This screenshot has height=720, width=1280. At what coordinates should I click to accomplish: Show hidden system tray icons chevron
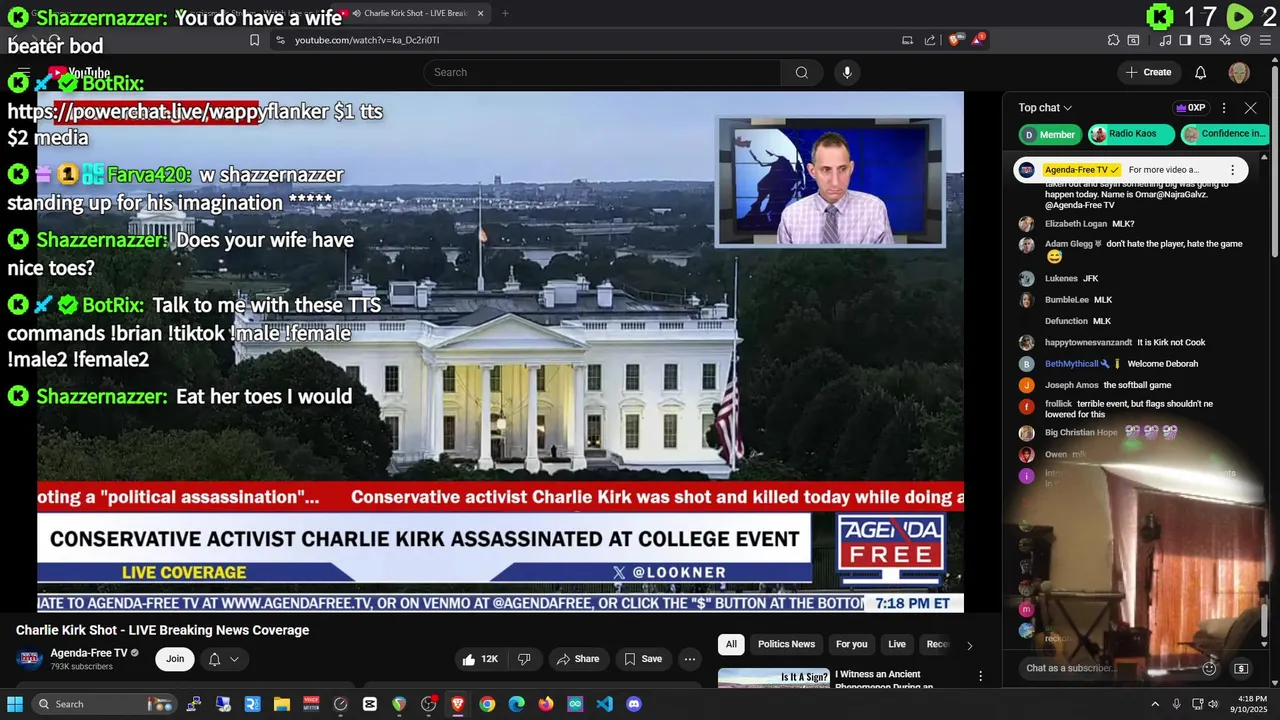[x=1155, y=704]
